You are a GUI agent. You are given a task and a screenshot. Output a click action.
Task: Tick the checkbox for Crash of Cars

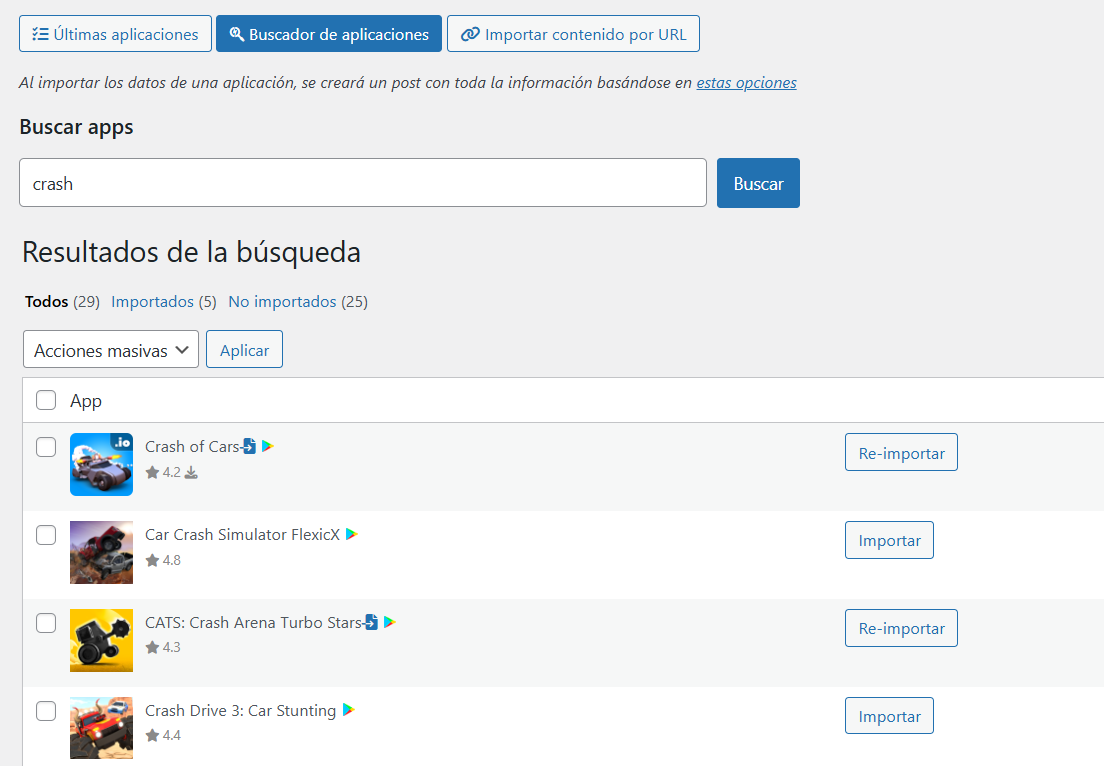point(46,447)
